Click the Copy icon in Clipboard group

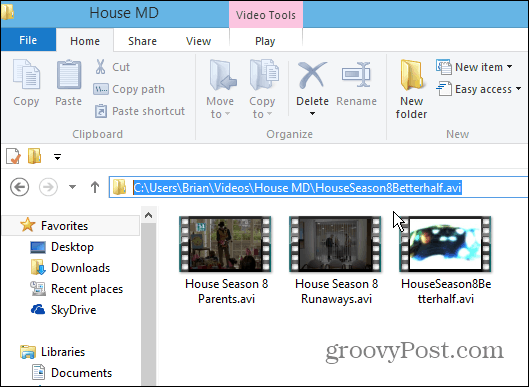(x=26, y=75)
